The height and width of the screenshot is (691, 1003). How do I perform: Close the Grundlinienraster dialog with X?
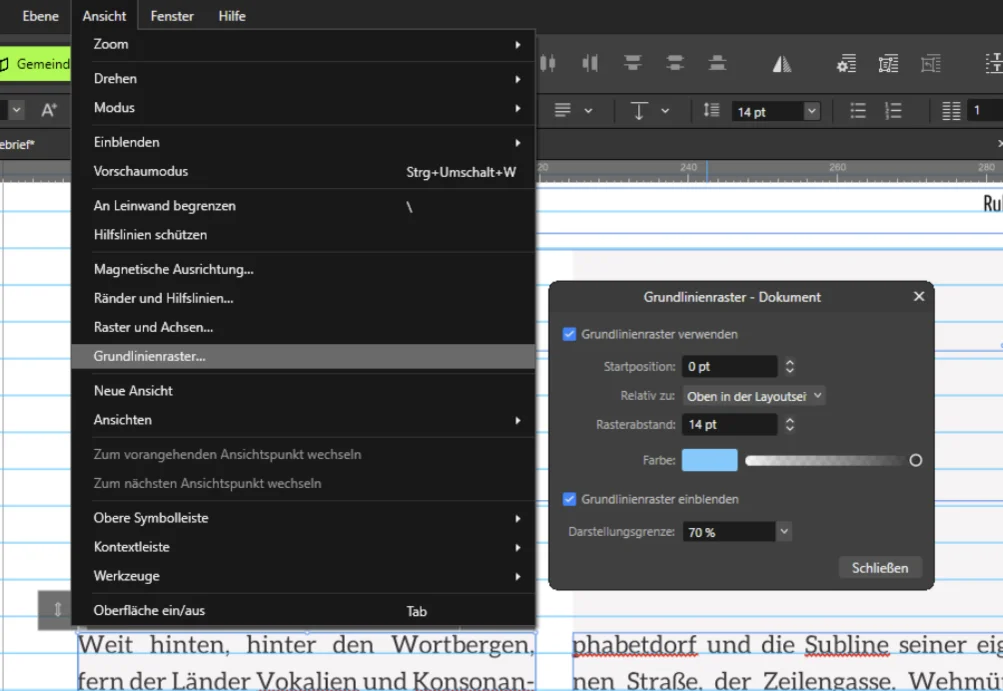(919, 296)
